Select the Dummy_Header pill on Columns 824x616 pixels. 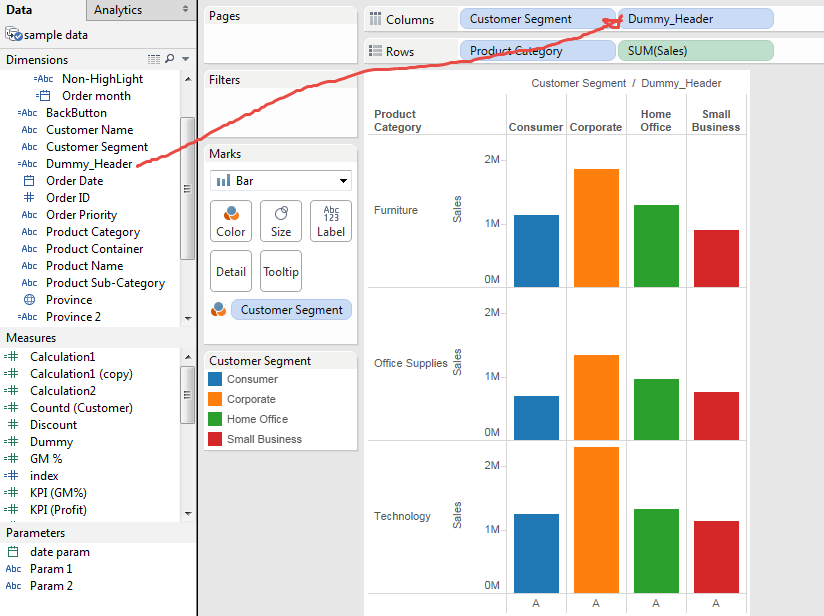(696, 19)
